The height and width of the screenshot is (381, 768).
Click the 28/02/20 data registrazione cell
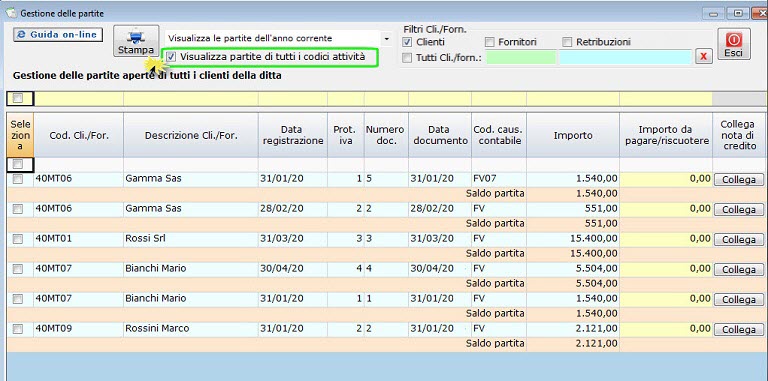(293, 209)
